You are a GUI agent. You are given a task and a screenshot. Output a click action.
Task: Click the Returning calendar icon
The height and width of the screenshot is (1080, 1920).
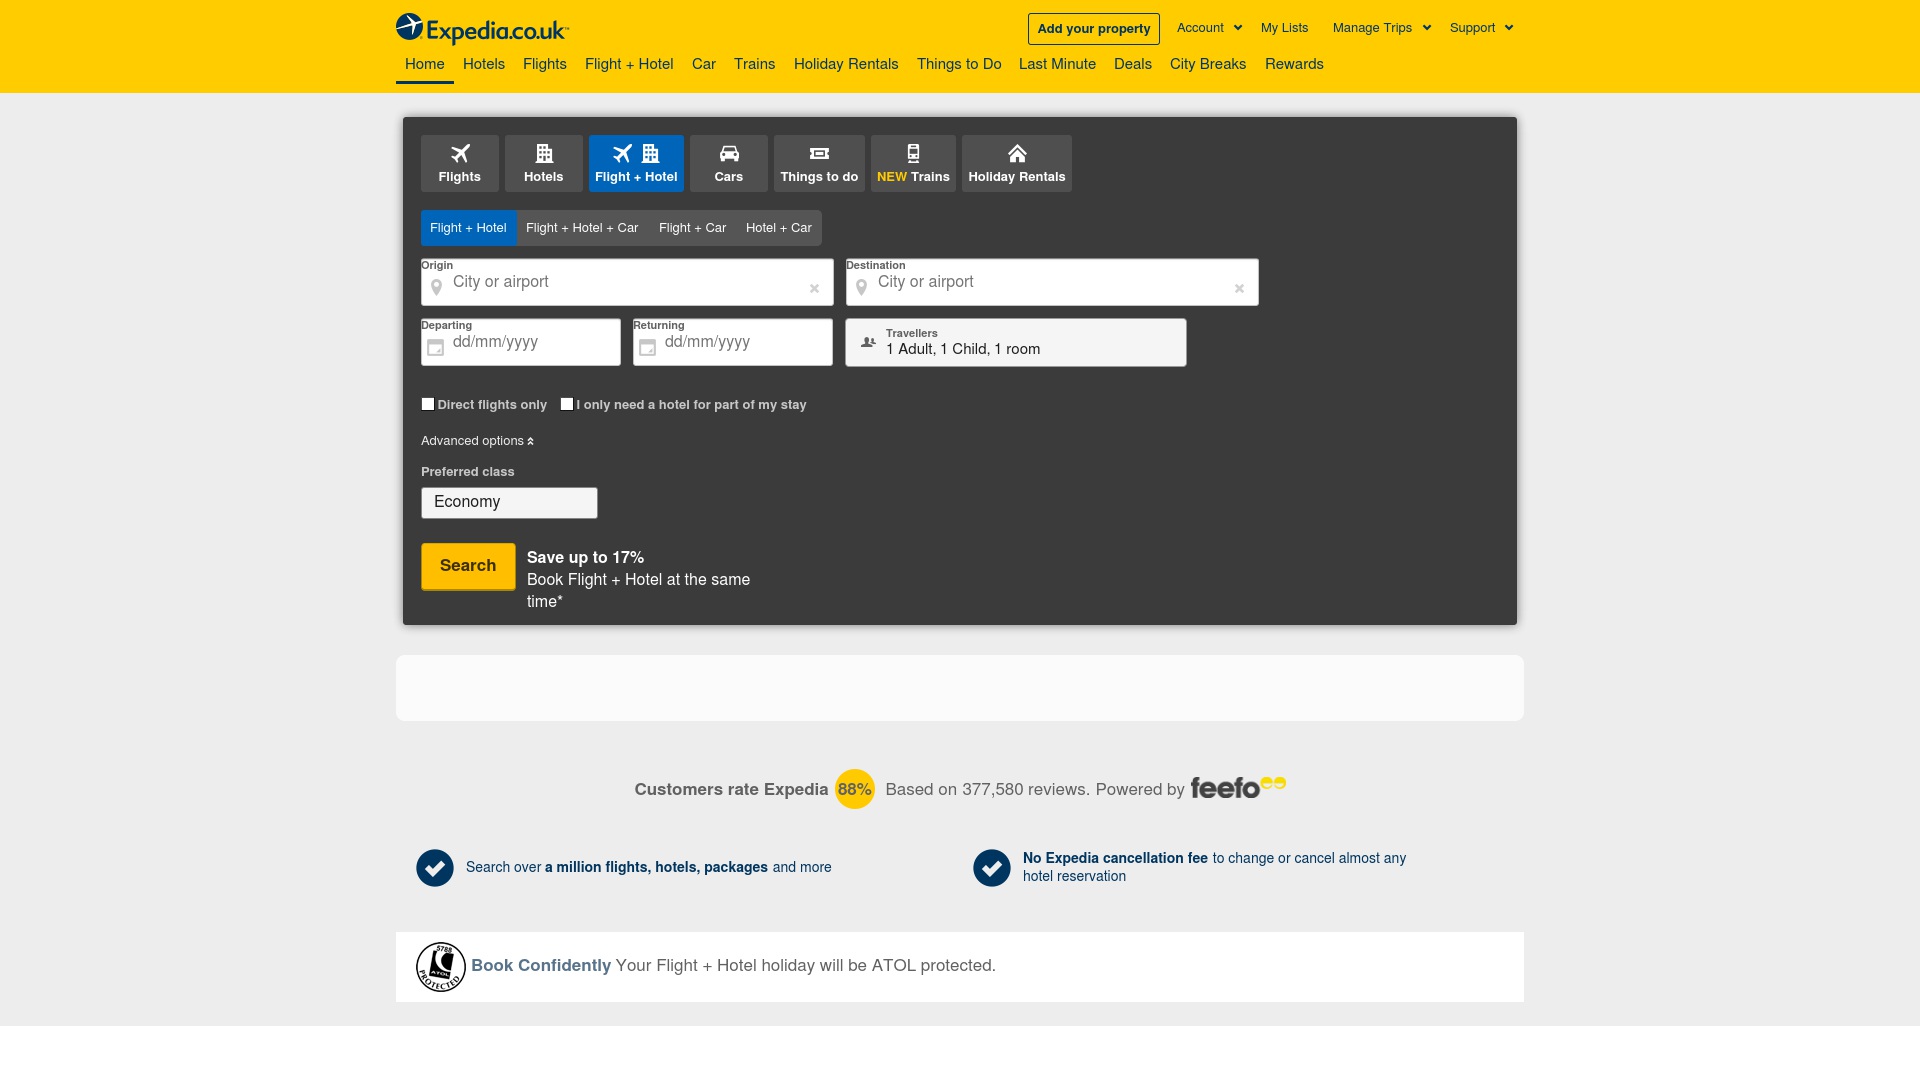(x=647, y=348)
